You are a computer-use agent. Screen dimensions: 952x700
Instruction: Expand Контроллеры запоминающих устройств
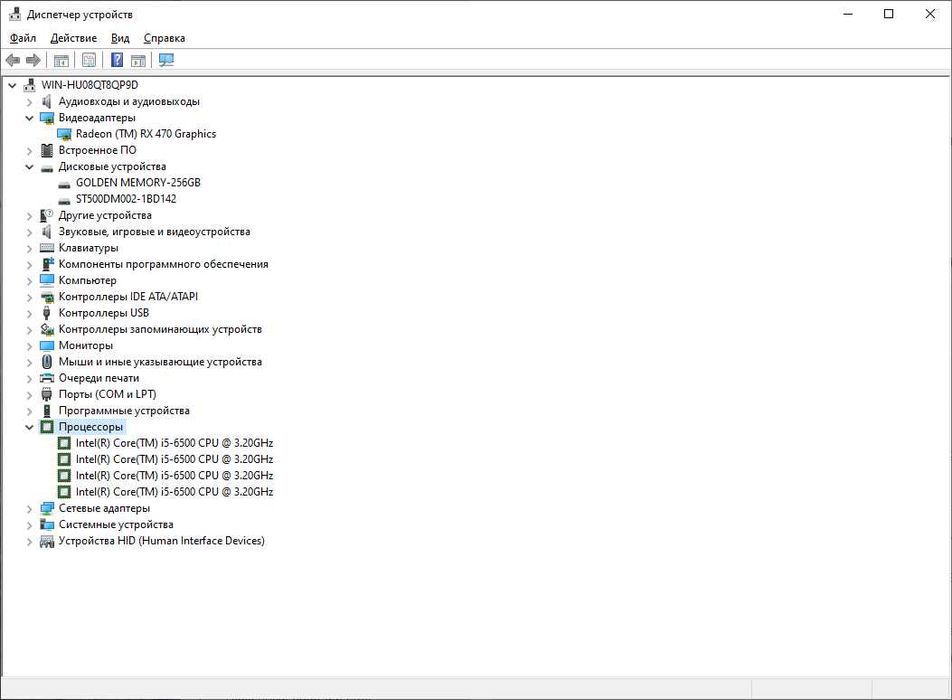[29, 330]
